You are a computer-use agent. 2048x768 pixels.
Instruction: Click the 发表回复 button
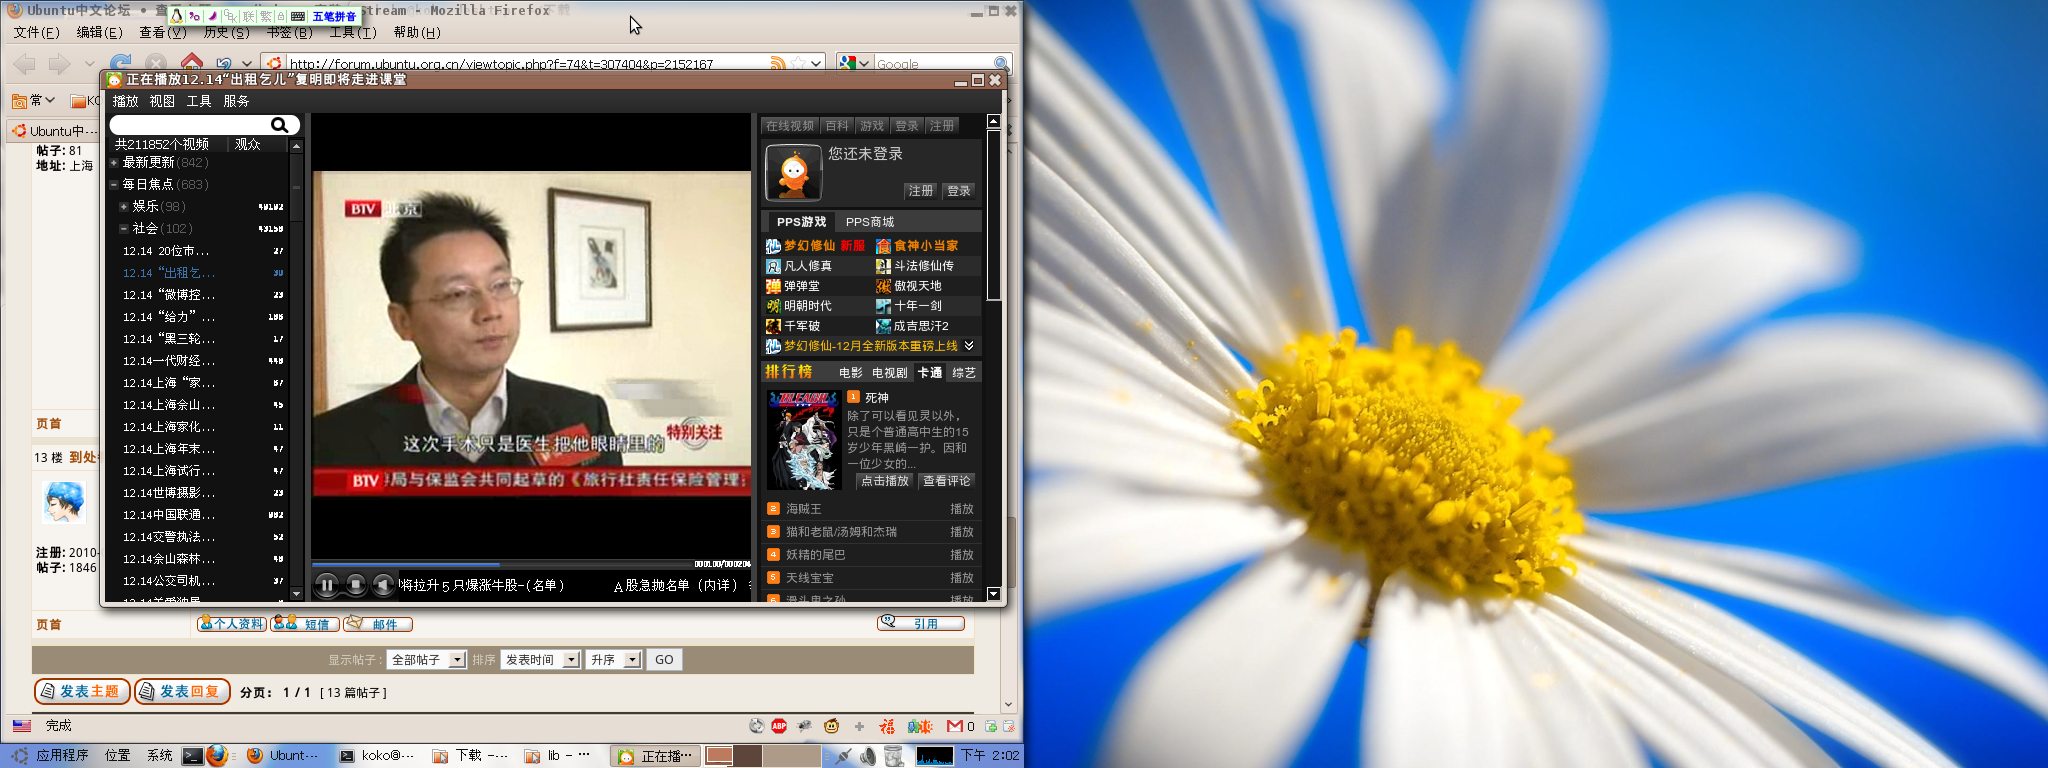(182, 691)
